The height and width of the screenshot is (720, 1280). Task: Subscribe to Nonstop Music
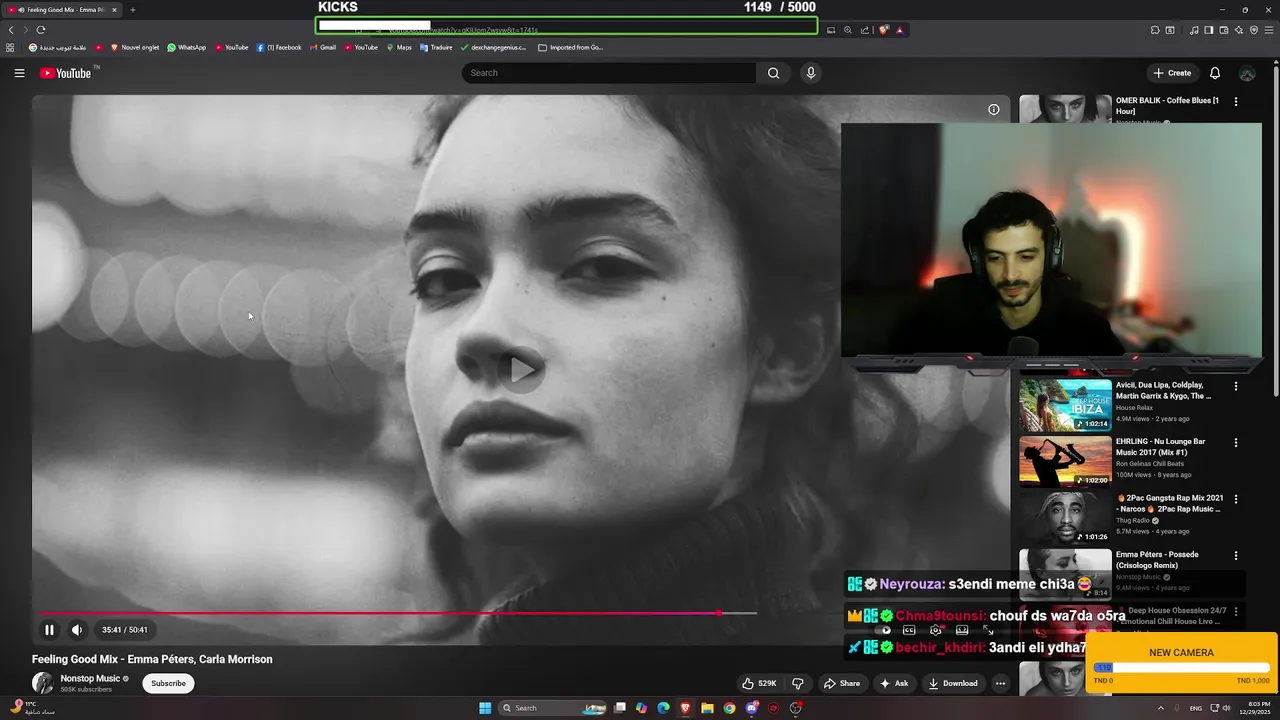pyautogui.click(x=168, y=683)
